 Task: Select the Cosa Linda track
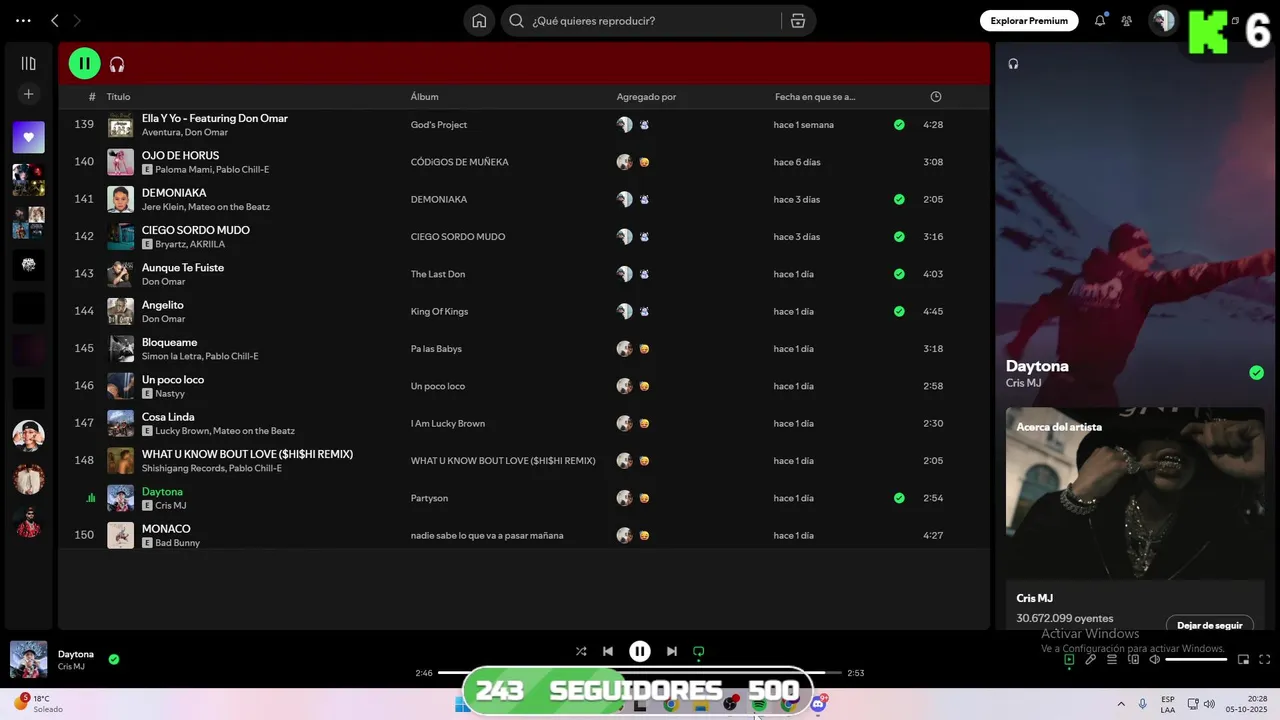[168, 417]
